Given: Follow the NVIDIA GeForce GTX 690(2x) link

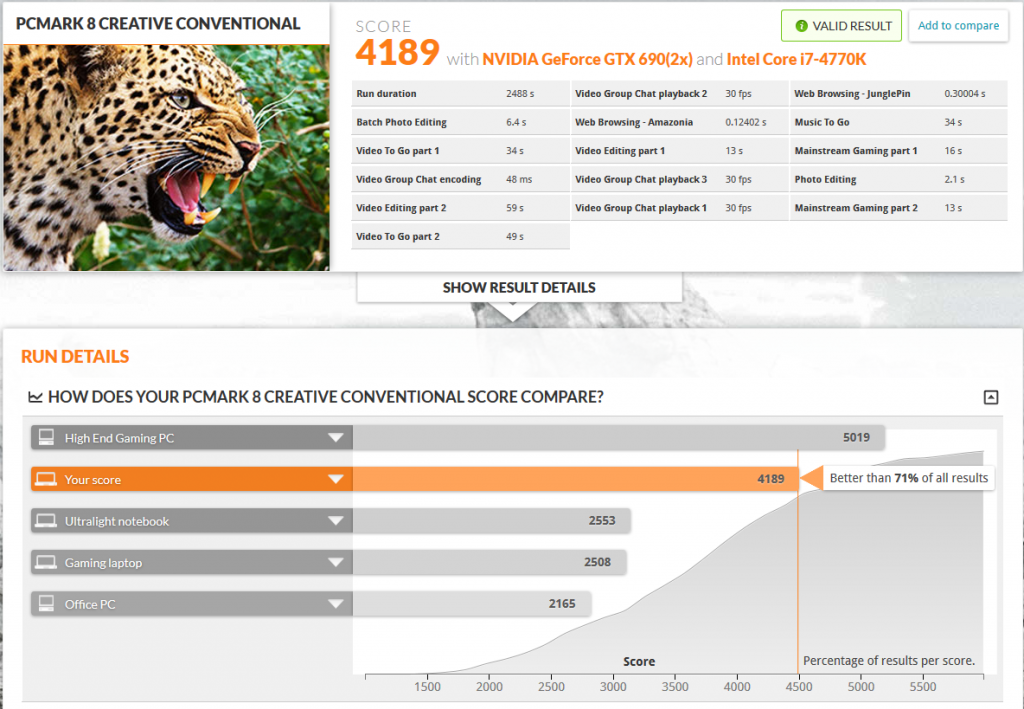Looking at the screenshot, I should [587, 59].
